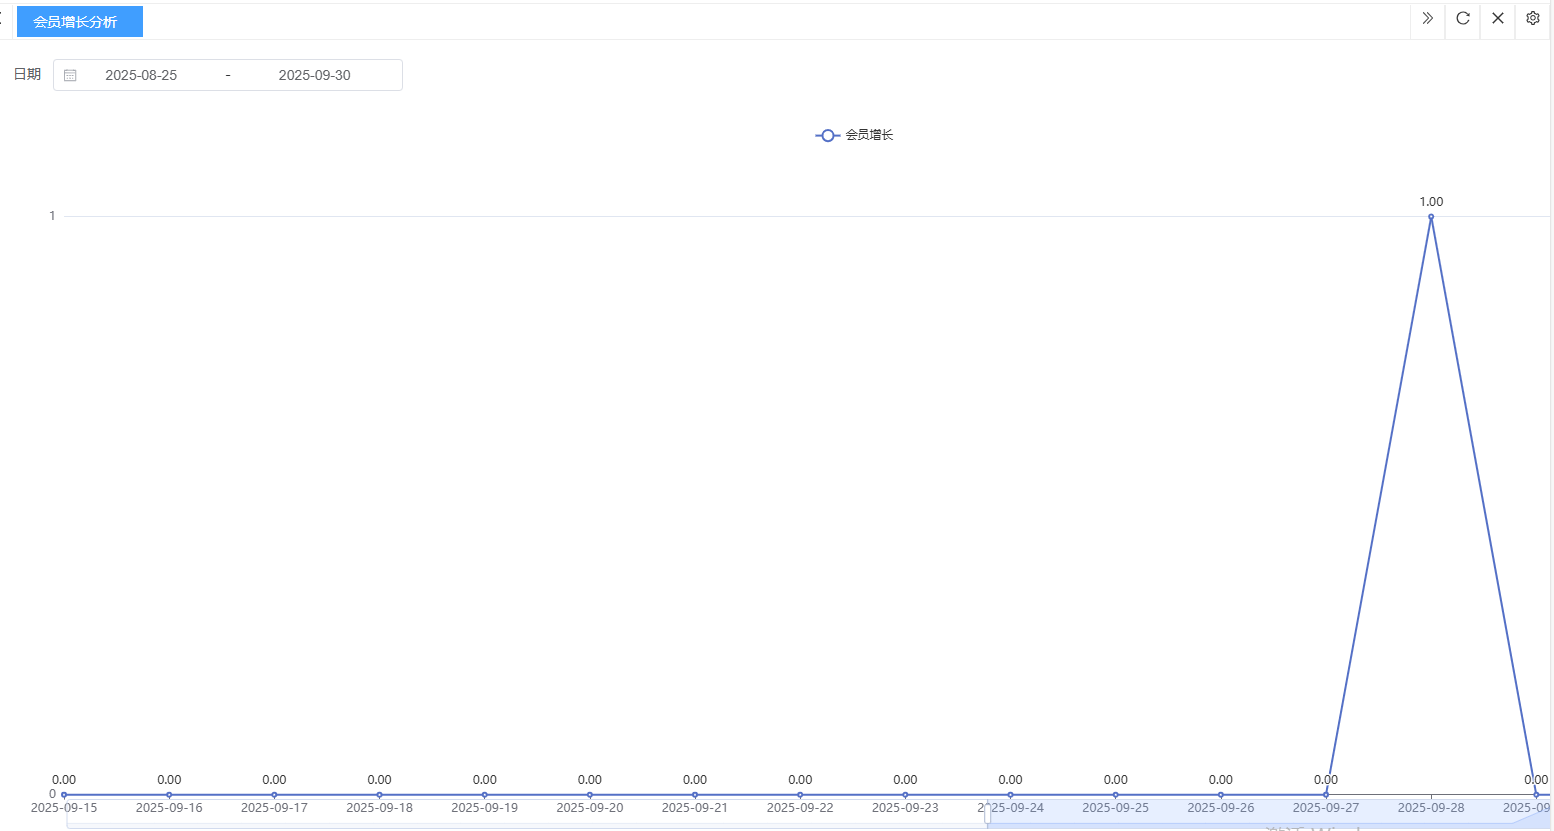Click the end date 2025-09-30 field
The height and width of the screenshot is (831, 1554).
pyautogui.click(x=314, y=75)
